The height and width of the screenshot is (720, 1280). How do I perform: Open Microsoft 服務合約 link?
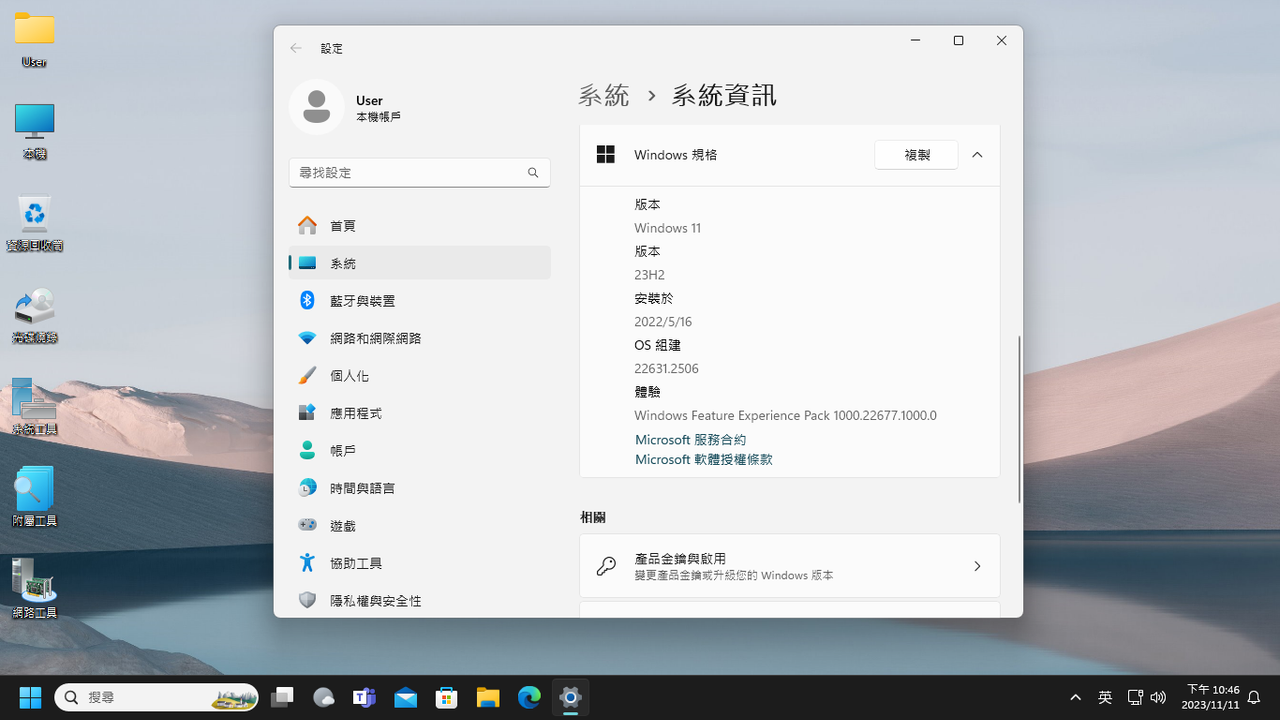[690, 440]
